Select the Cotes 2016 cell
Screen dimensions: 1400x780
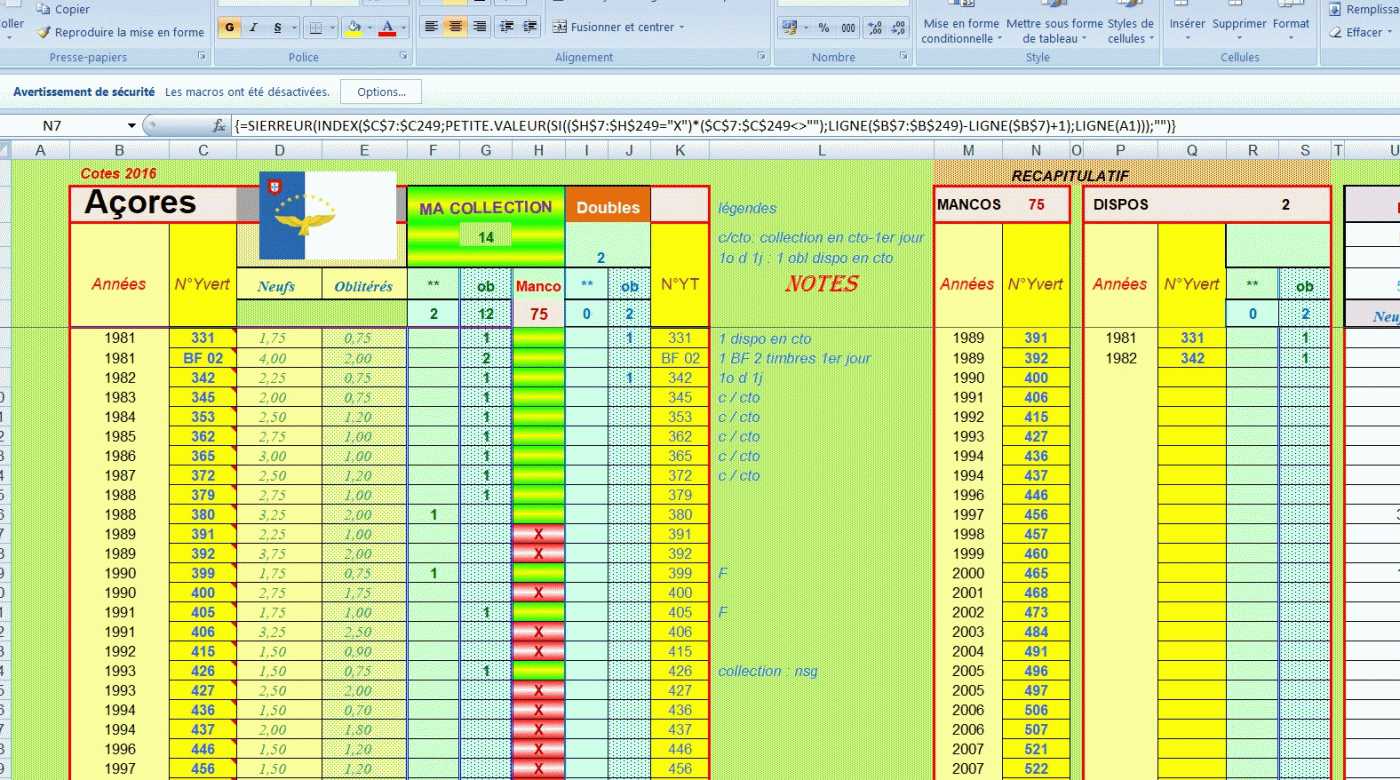point(119,174)
